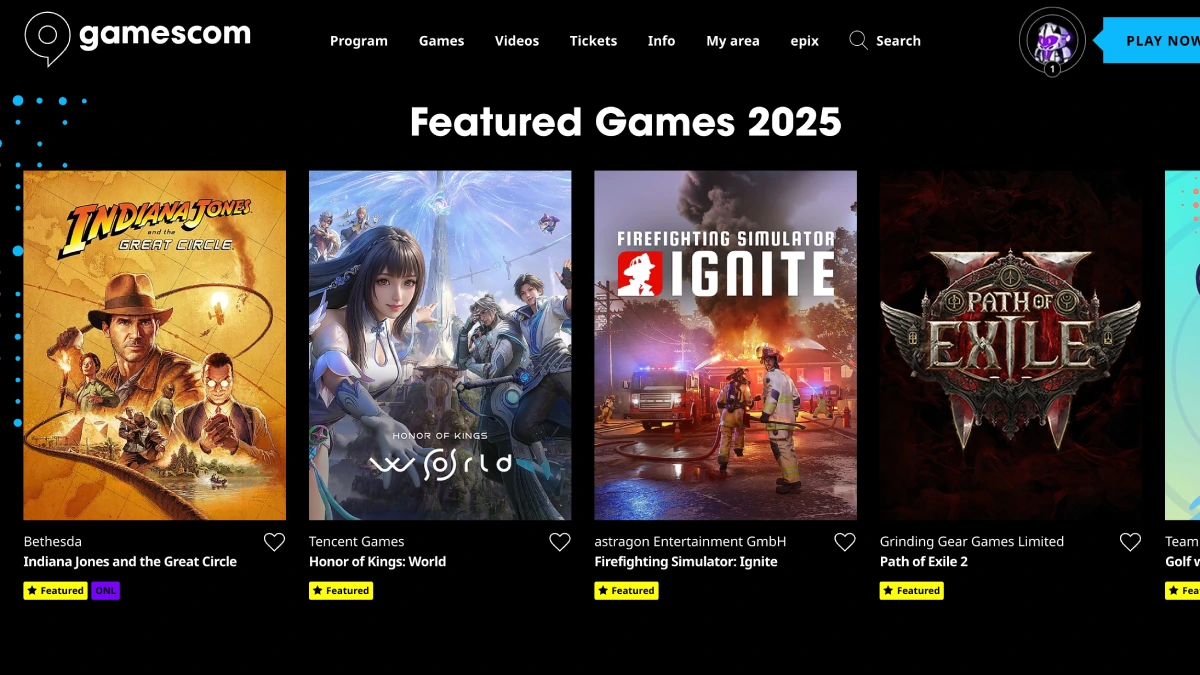1200x675 pixels.
Task: Select the Info menu item
Action: pyautogui.click(x=661, y=41)
